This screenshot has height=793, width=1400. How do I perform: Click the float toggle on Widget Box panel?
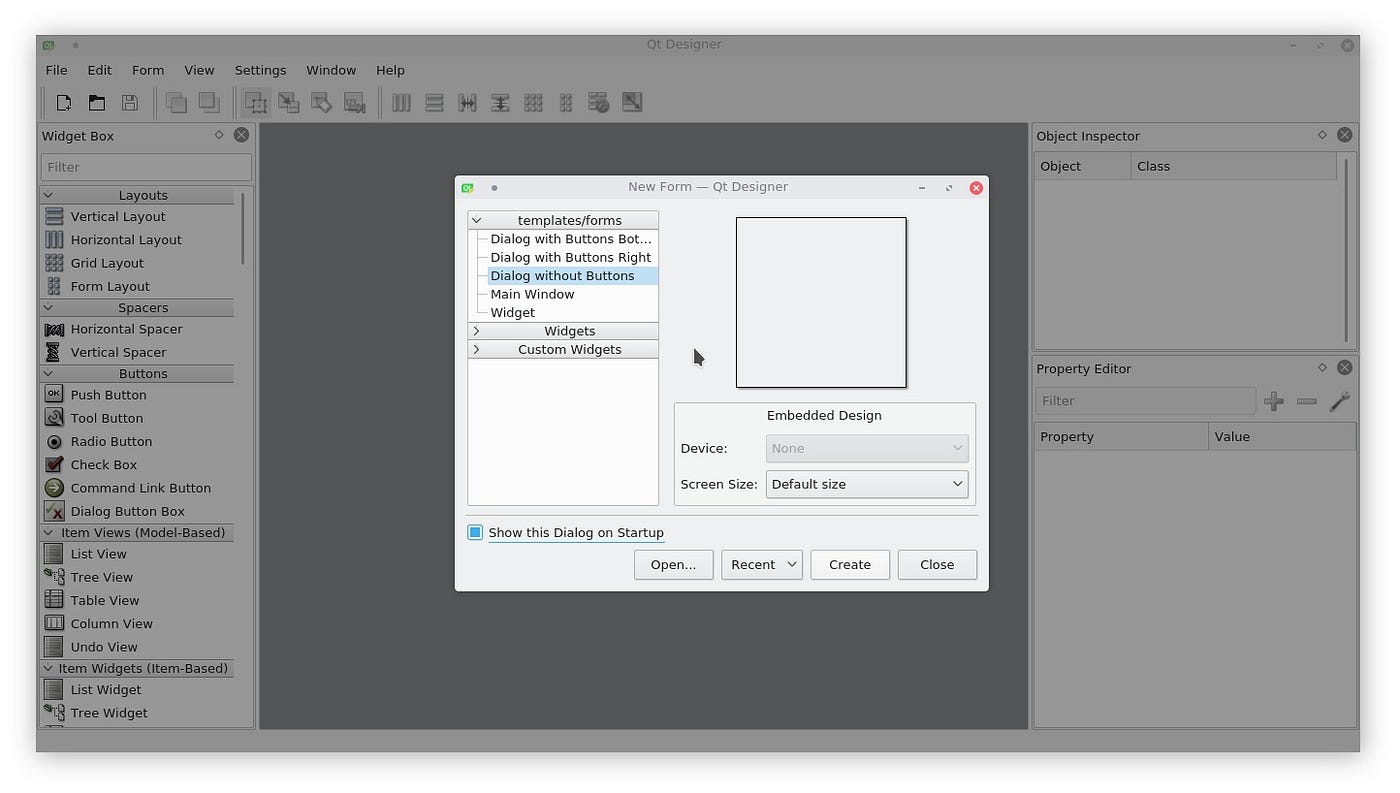point(219,135)
